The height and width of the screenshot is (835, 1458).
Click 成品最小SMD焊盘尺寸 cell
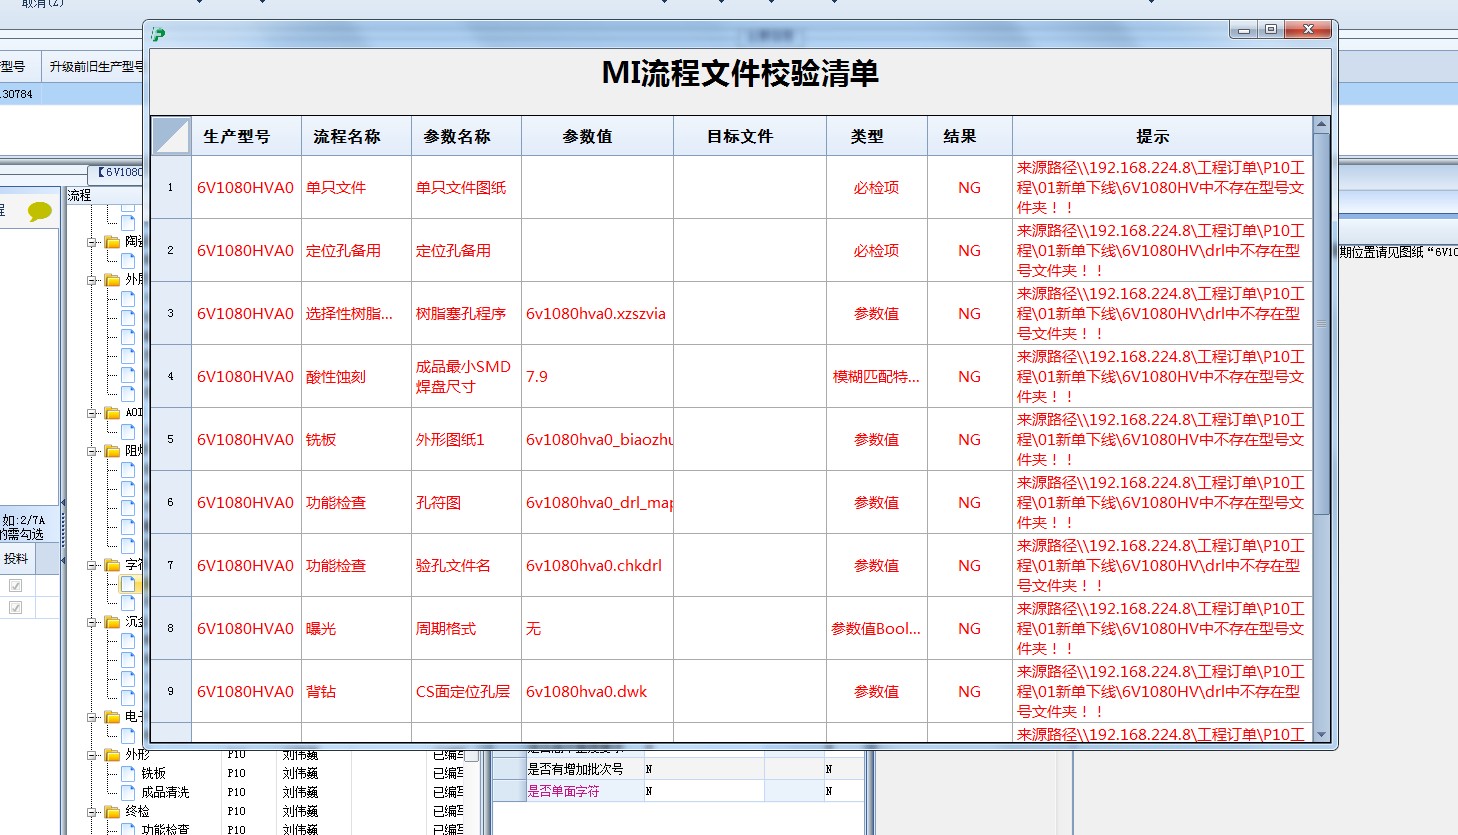[466, 376]
